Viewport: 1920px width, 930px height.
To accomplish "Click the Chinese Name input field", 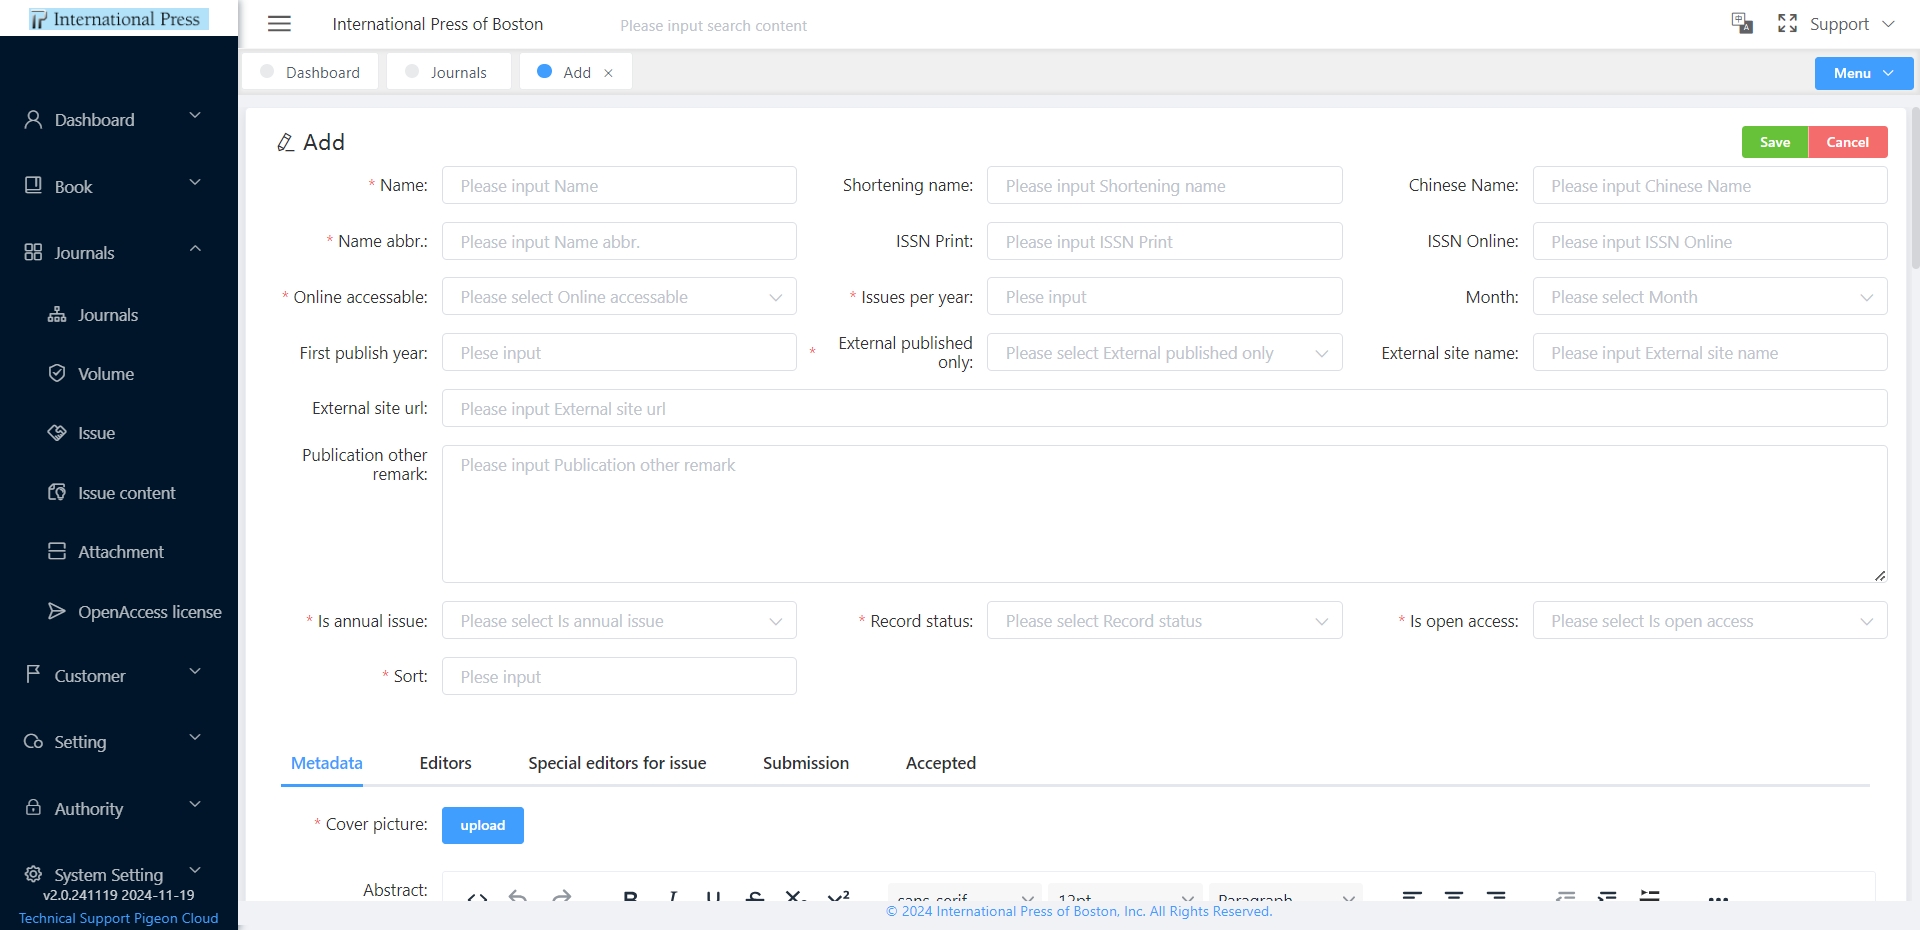I will (1710, 186).
